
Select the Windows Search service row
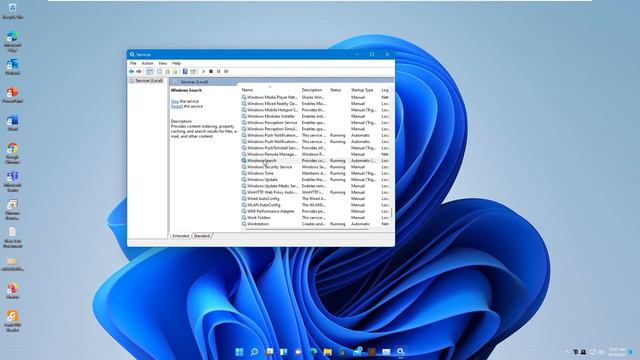pyautogui.click(x=315, y=160)
